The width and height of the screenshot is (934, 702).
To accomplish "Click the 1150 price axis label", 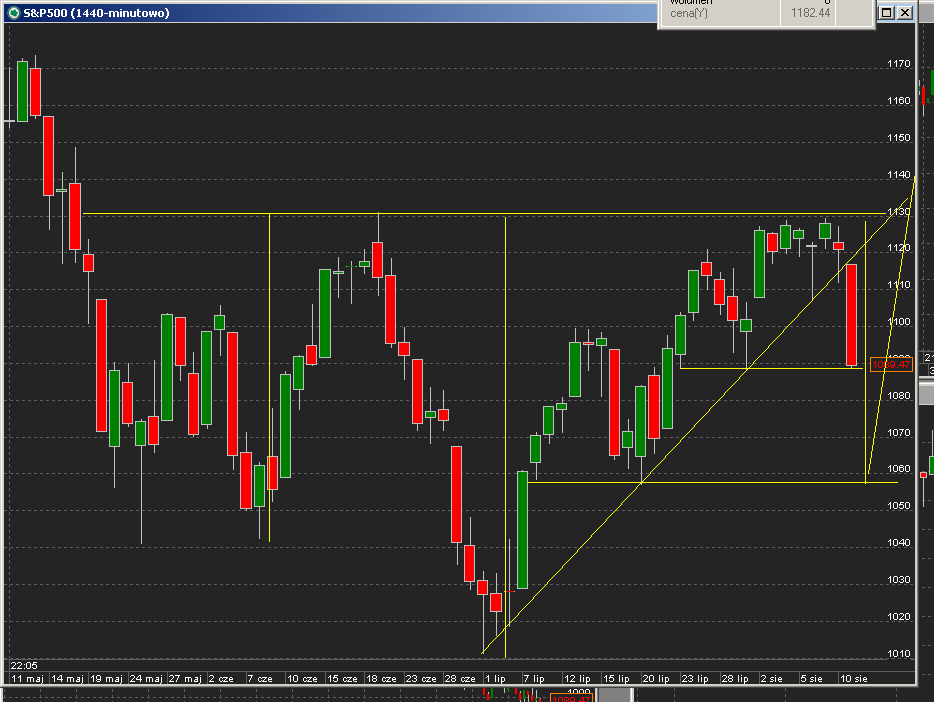I will click(x=898, y=138).
